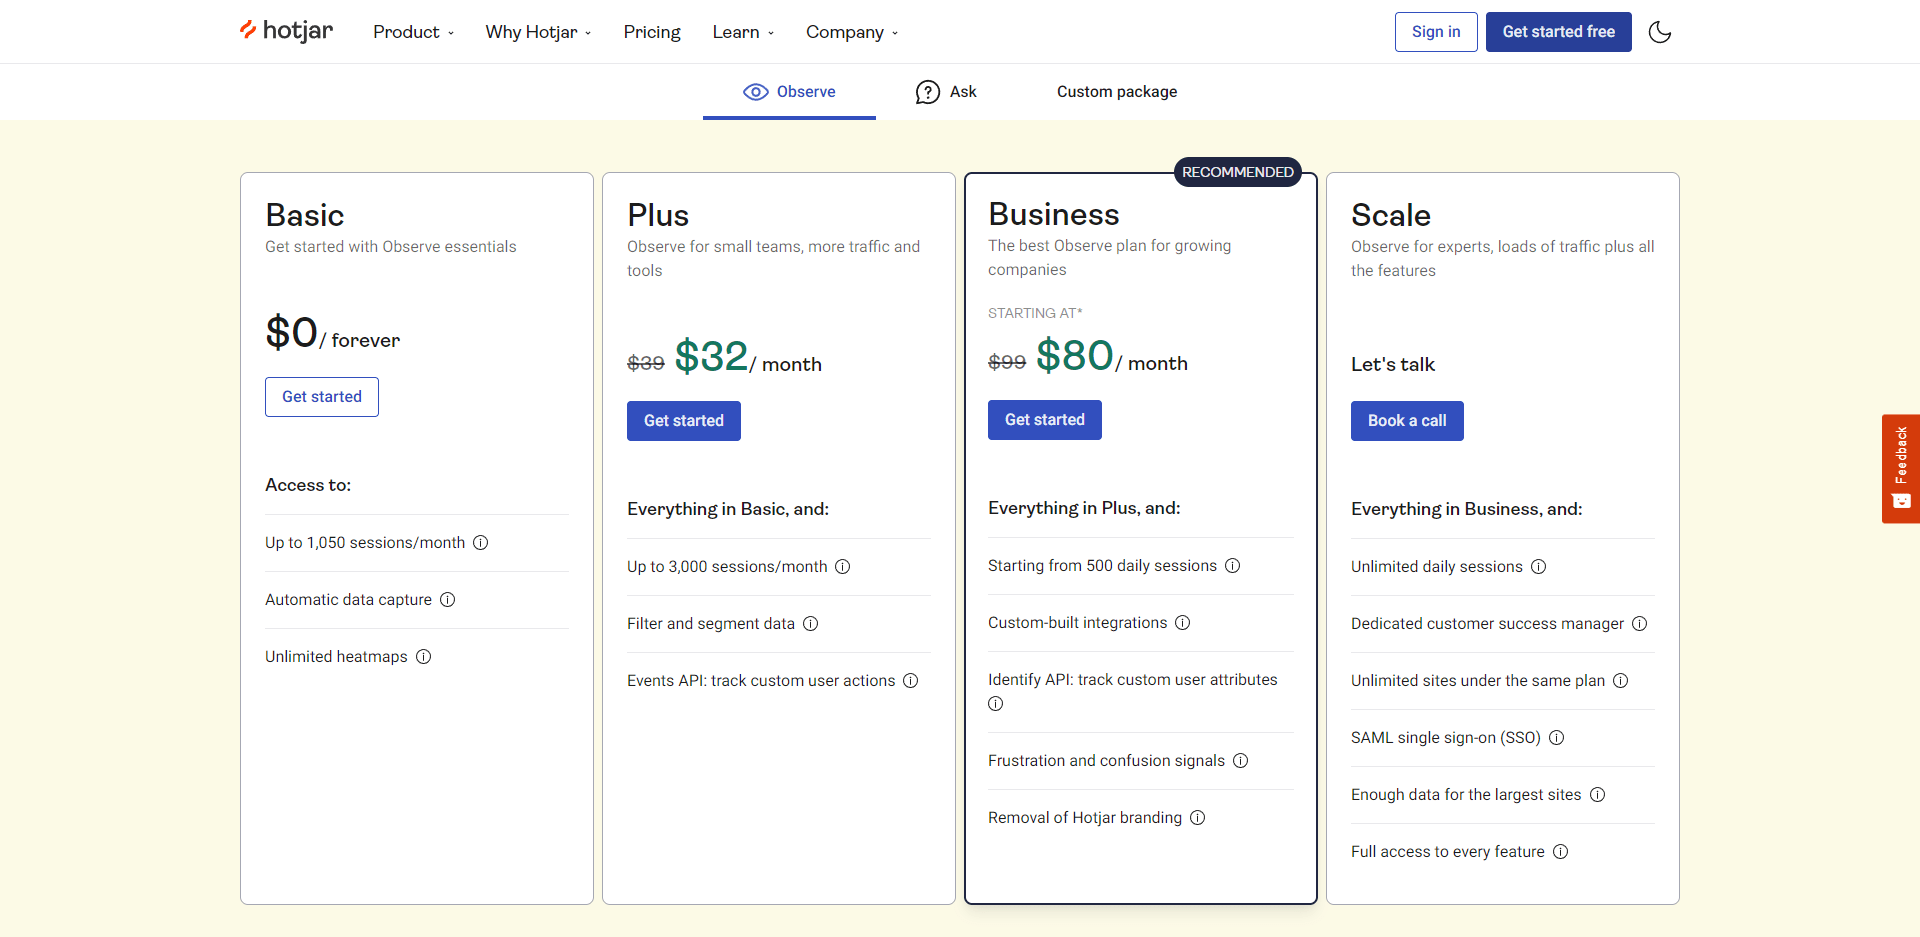Click info icon beside Unlimited heatmaps
The image size is (1920, 937).
point(424,657)
